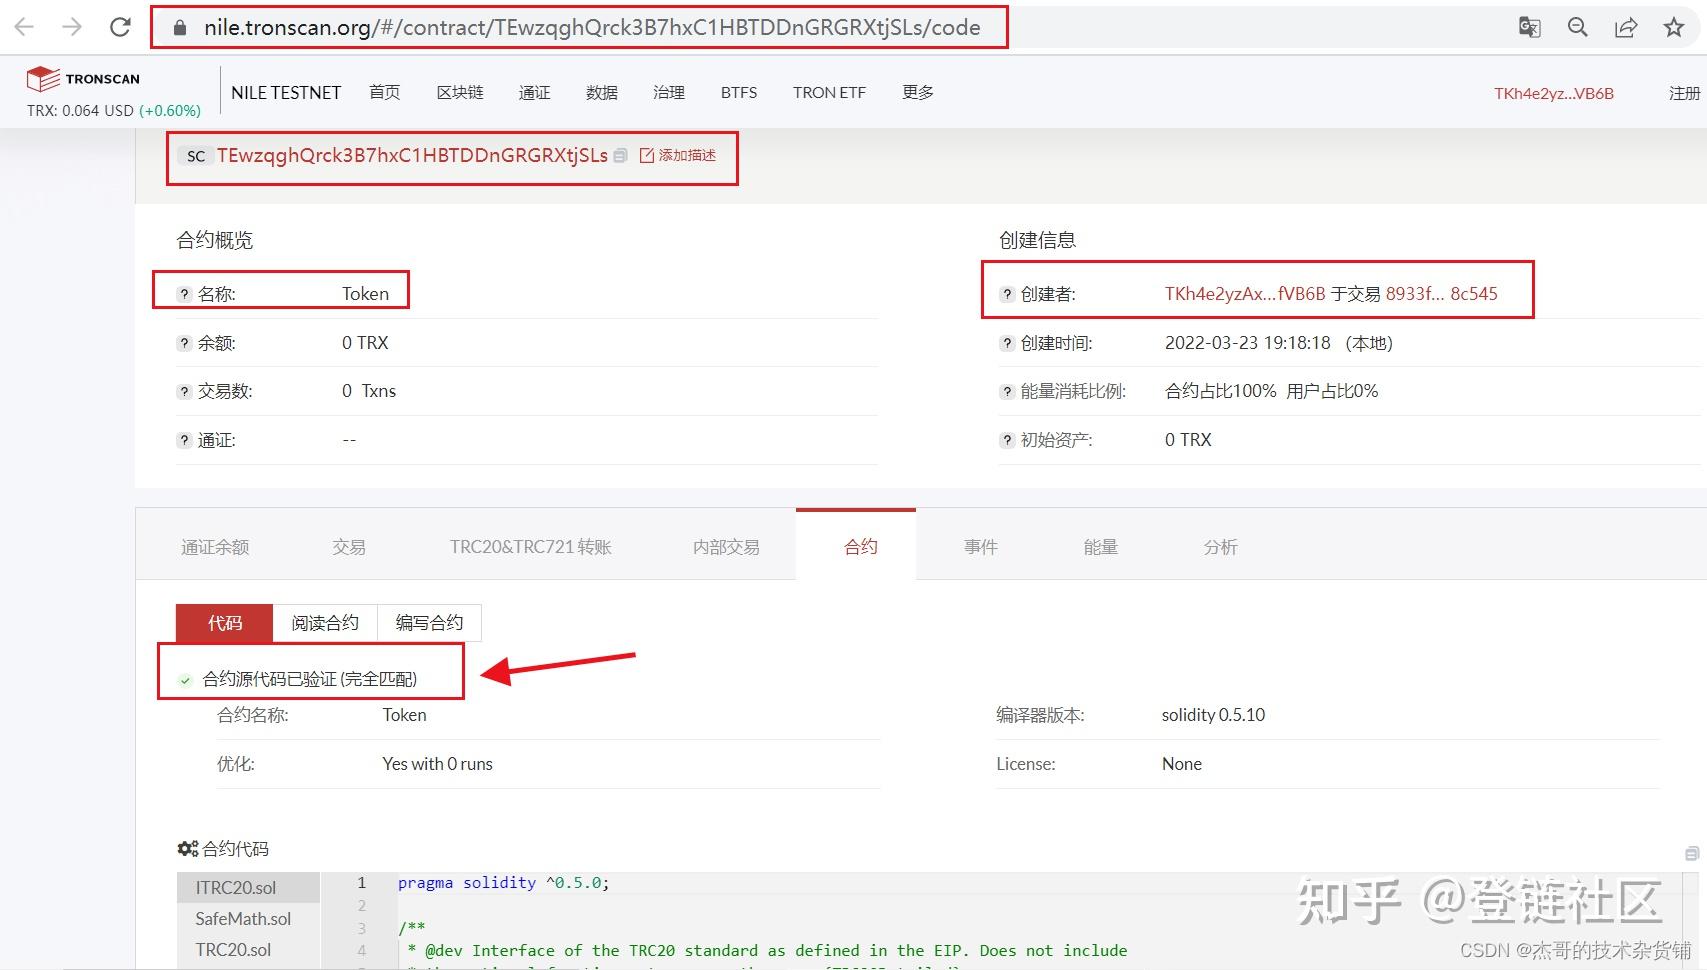Image resolution: width=1707 pixels, height=970 pixels.
Task: Click code line pragma solidity ^0.5.0
Action: (504, 882)
